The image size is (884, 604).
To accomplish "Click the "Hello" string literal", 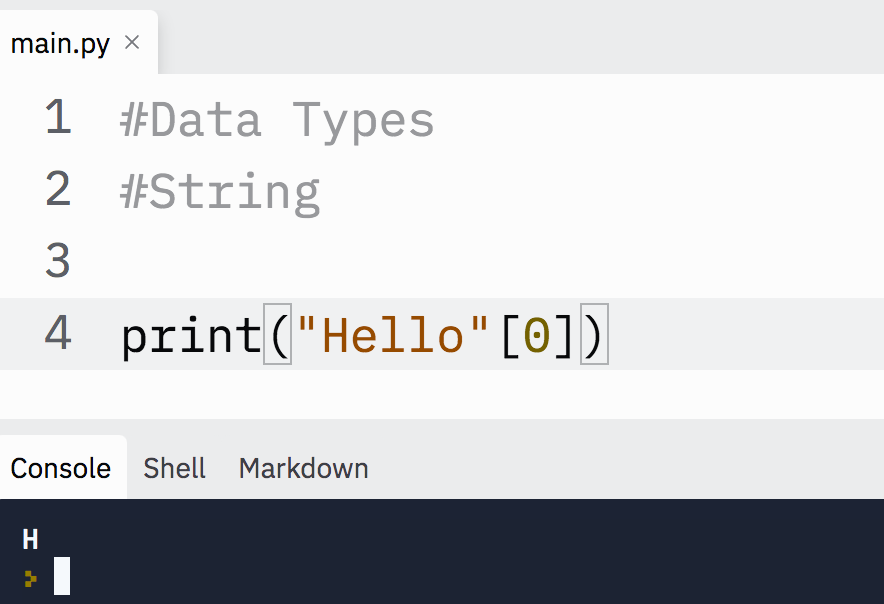I will point(392,336).
